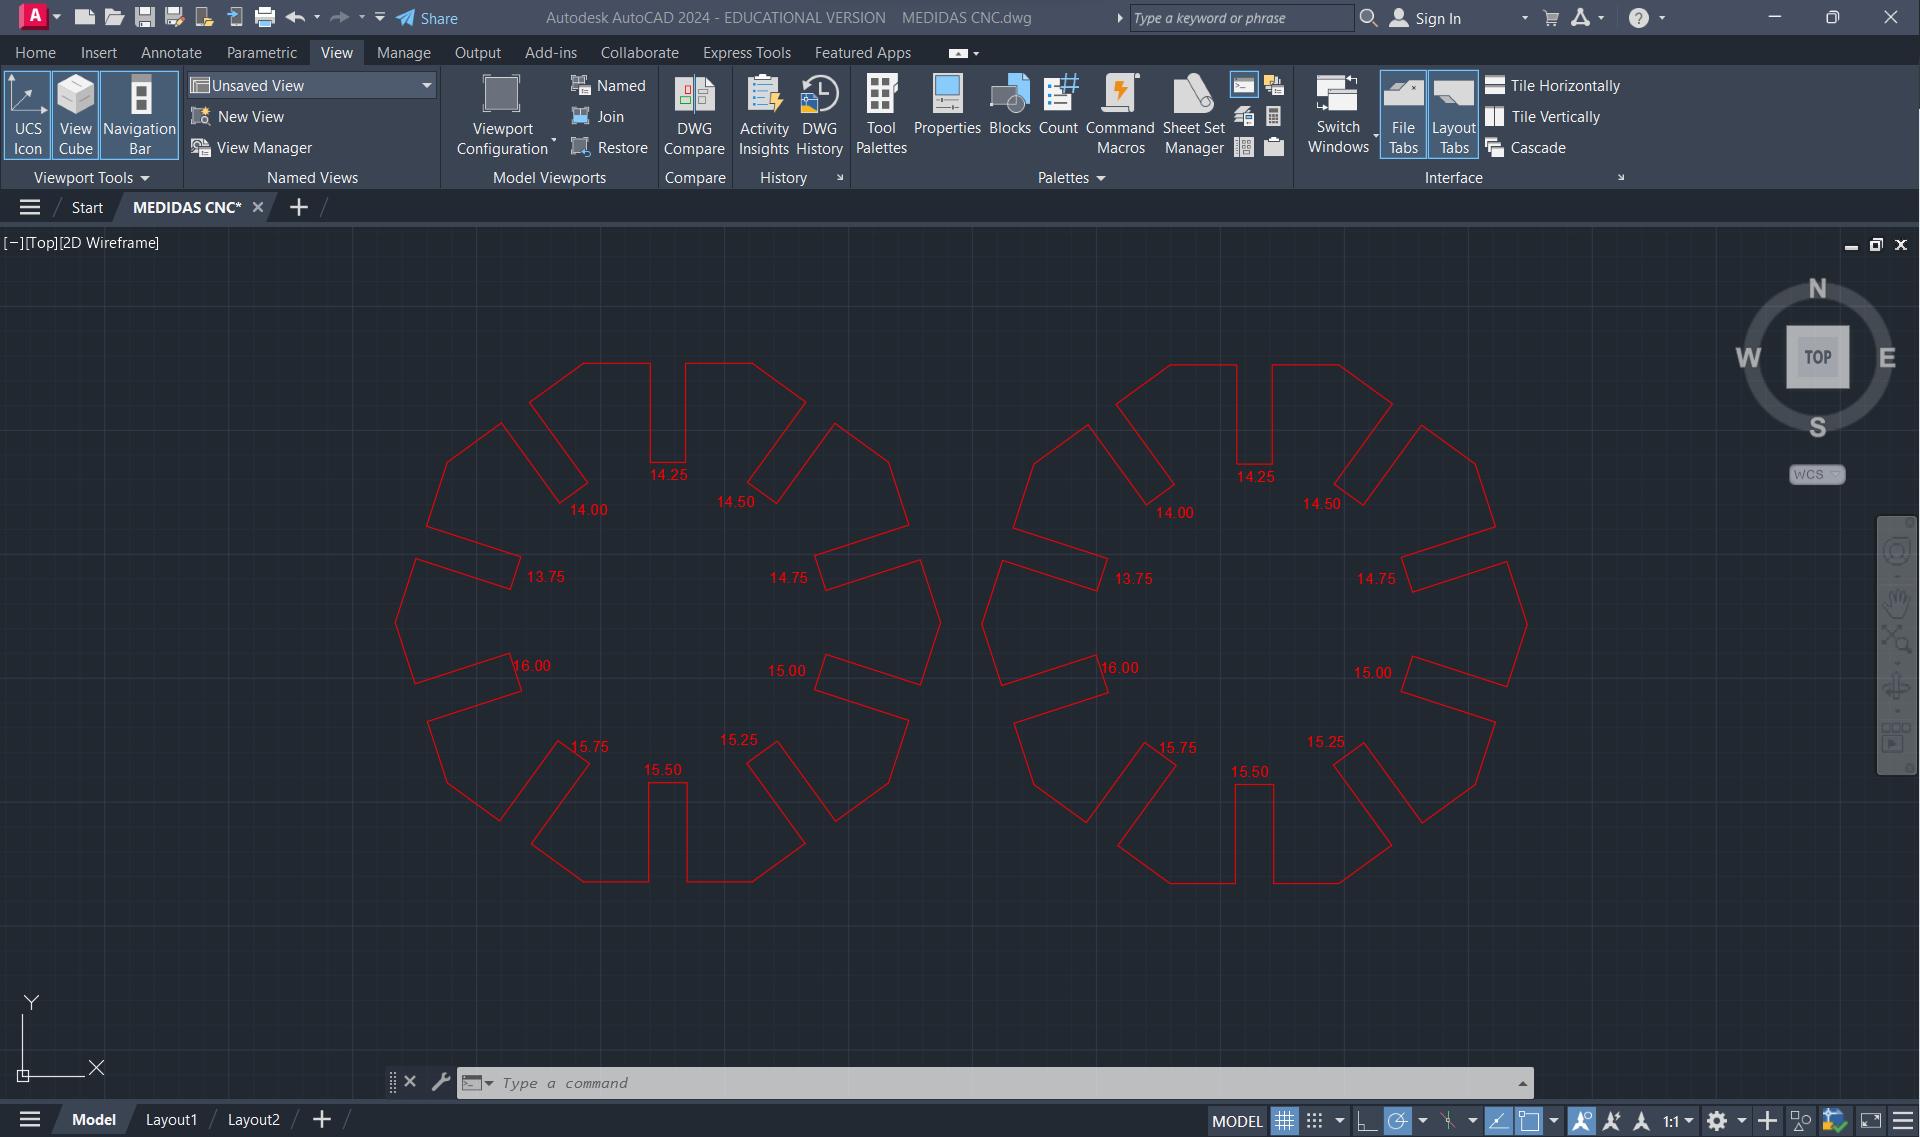Expand the Palettes panel
This screenshot has height=1137, width=1920.
tap(1071, 177)
